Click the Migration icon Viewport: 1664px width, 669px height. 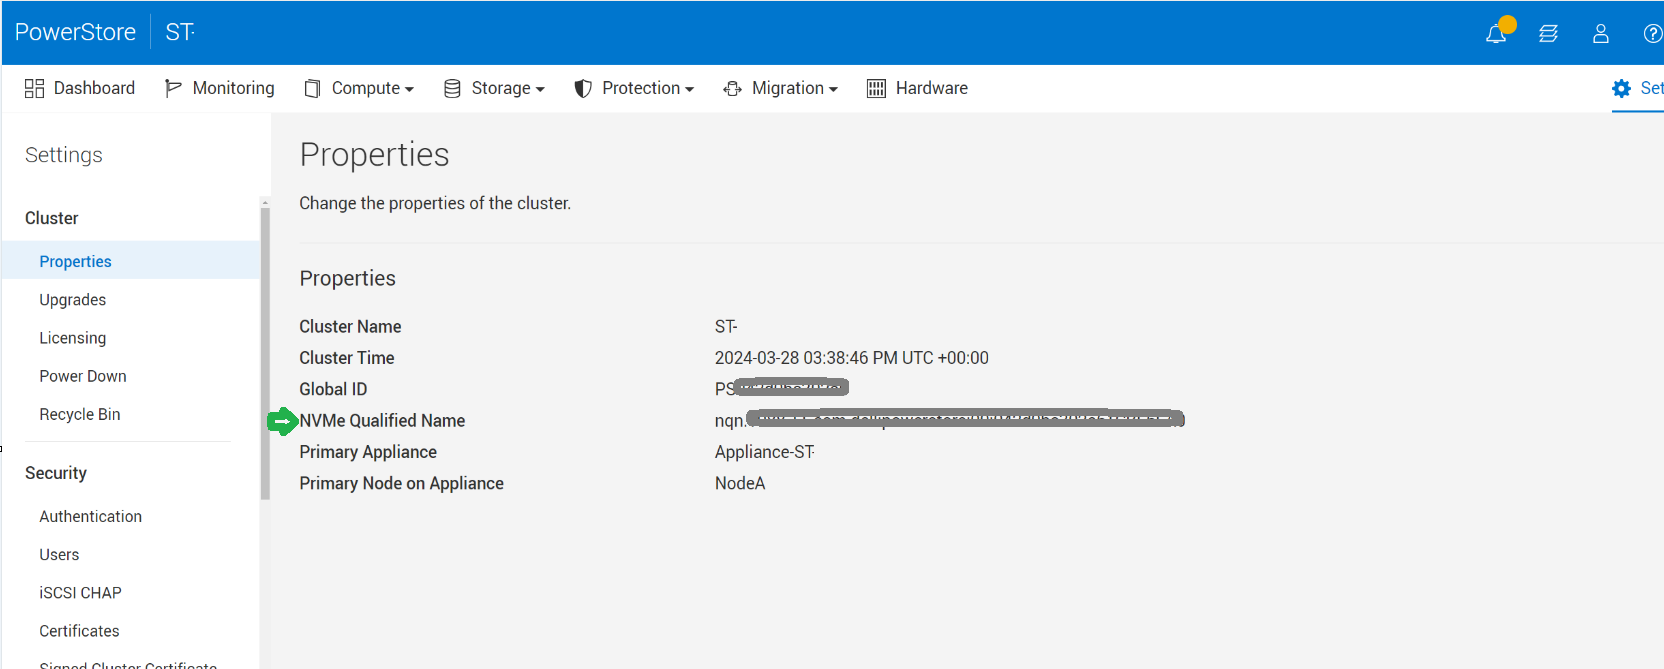coord(732,88)
